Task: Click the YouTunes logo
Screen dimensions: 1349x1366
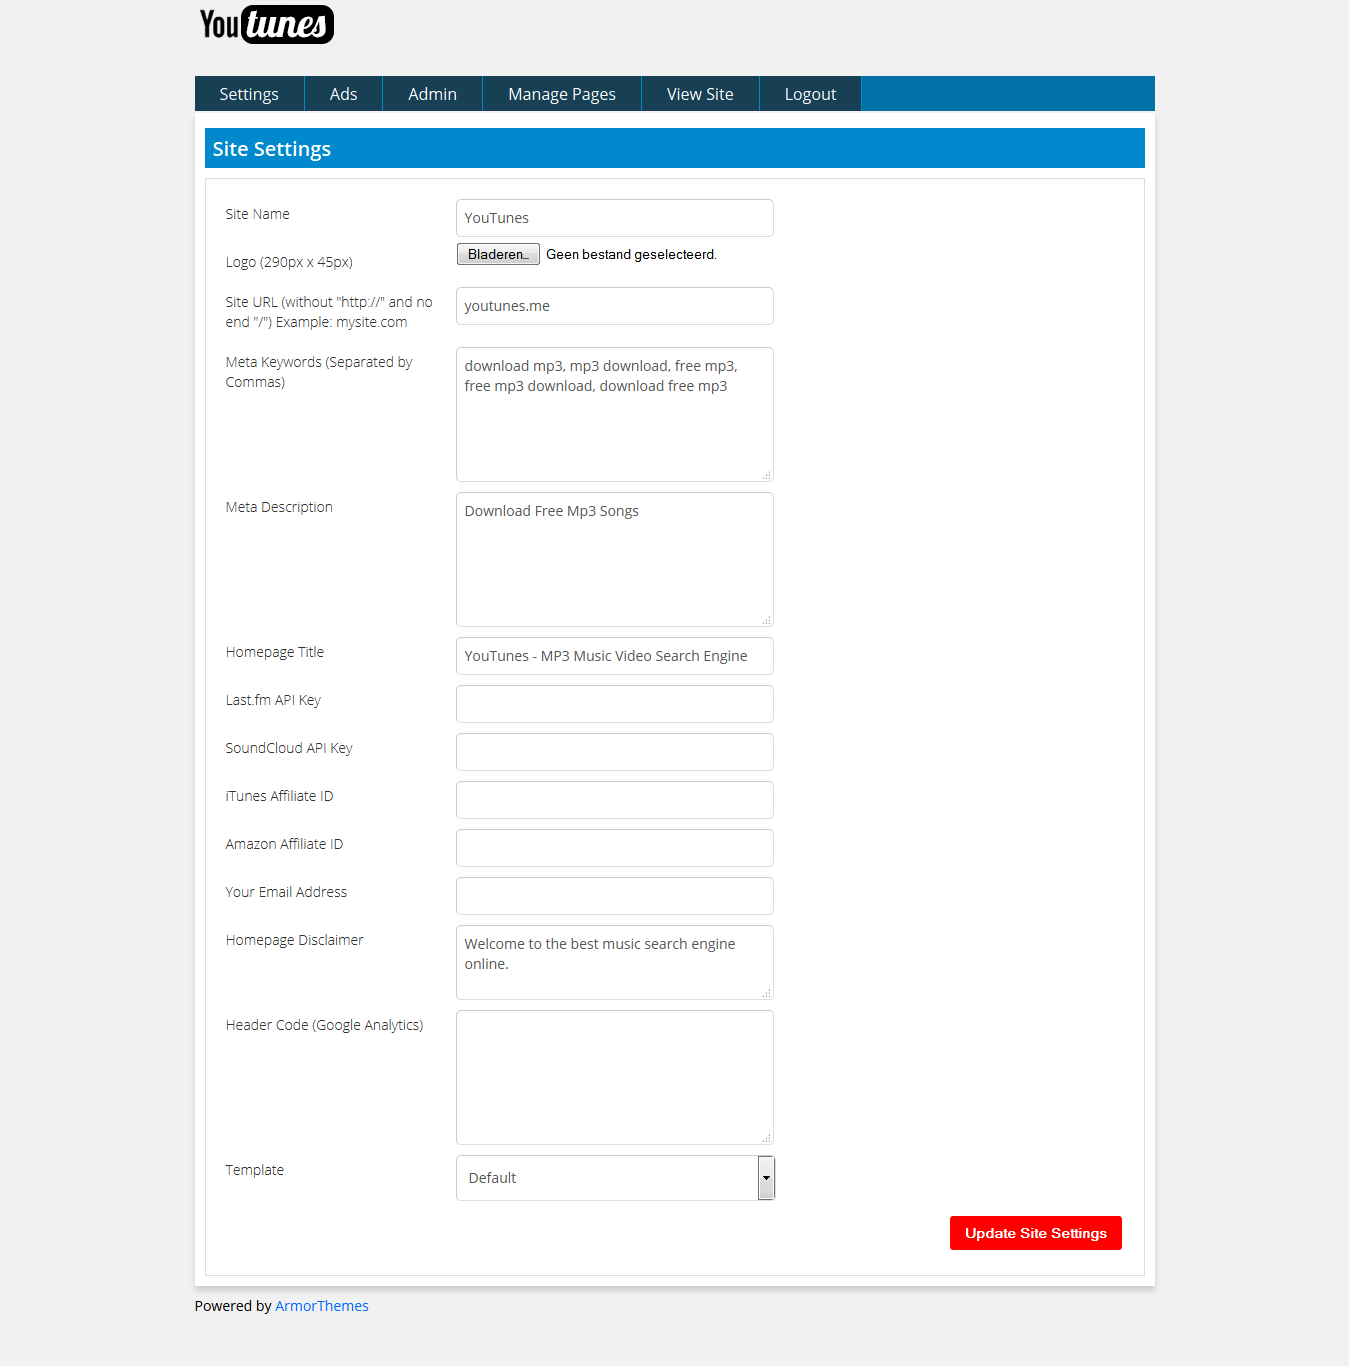Action: click(x=266, y=24)
